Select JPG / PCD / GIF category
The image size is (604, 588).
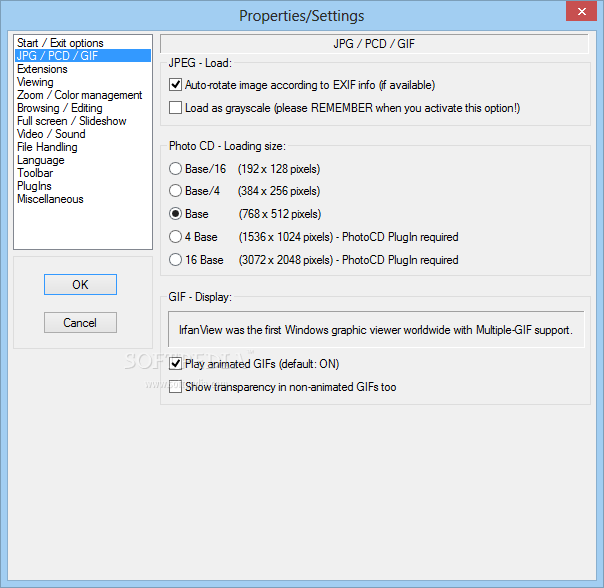pos(83,56)
